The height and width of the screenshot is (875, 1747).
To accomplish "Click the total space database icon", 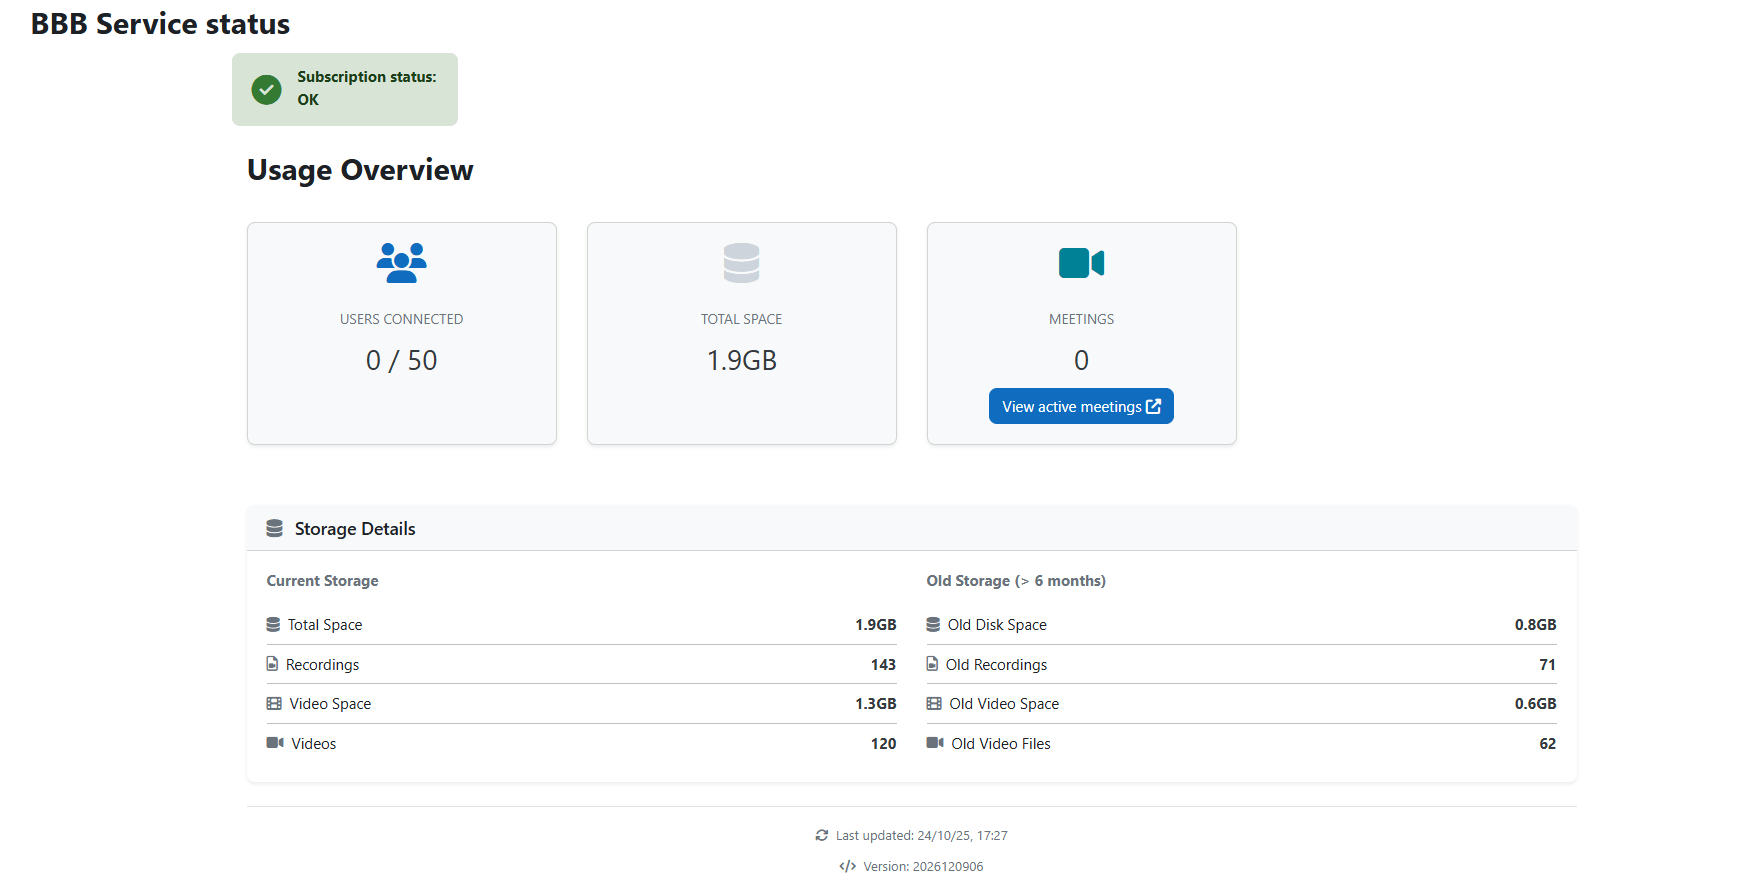I will [x=741, y=262].
